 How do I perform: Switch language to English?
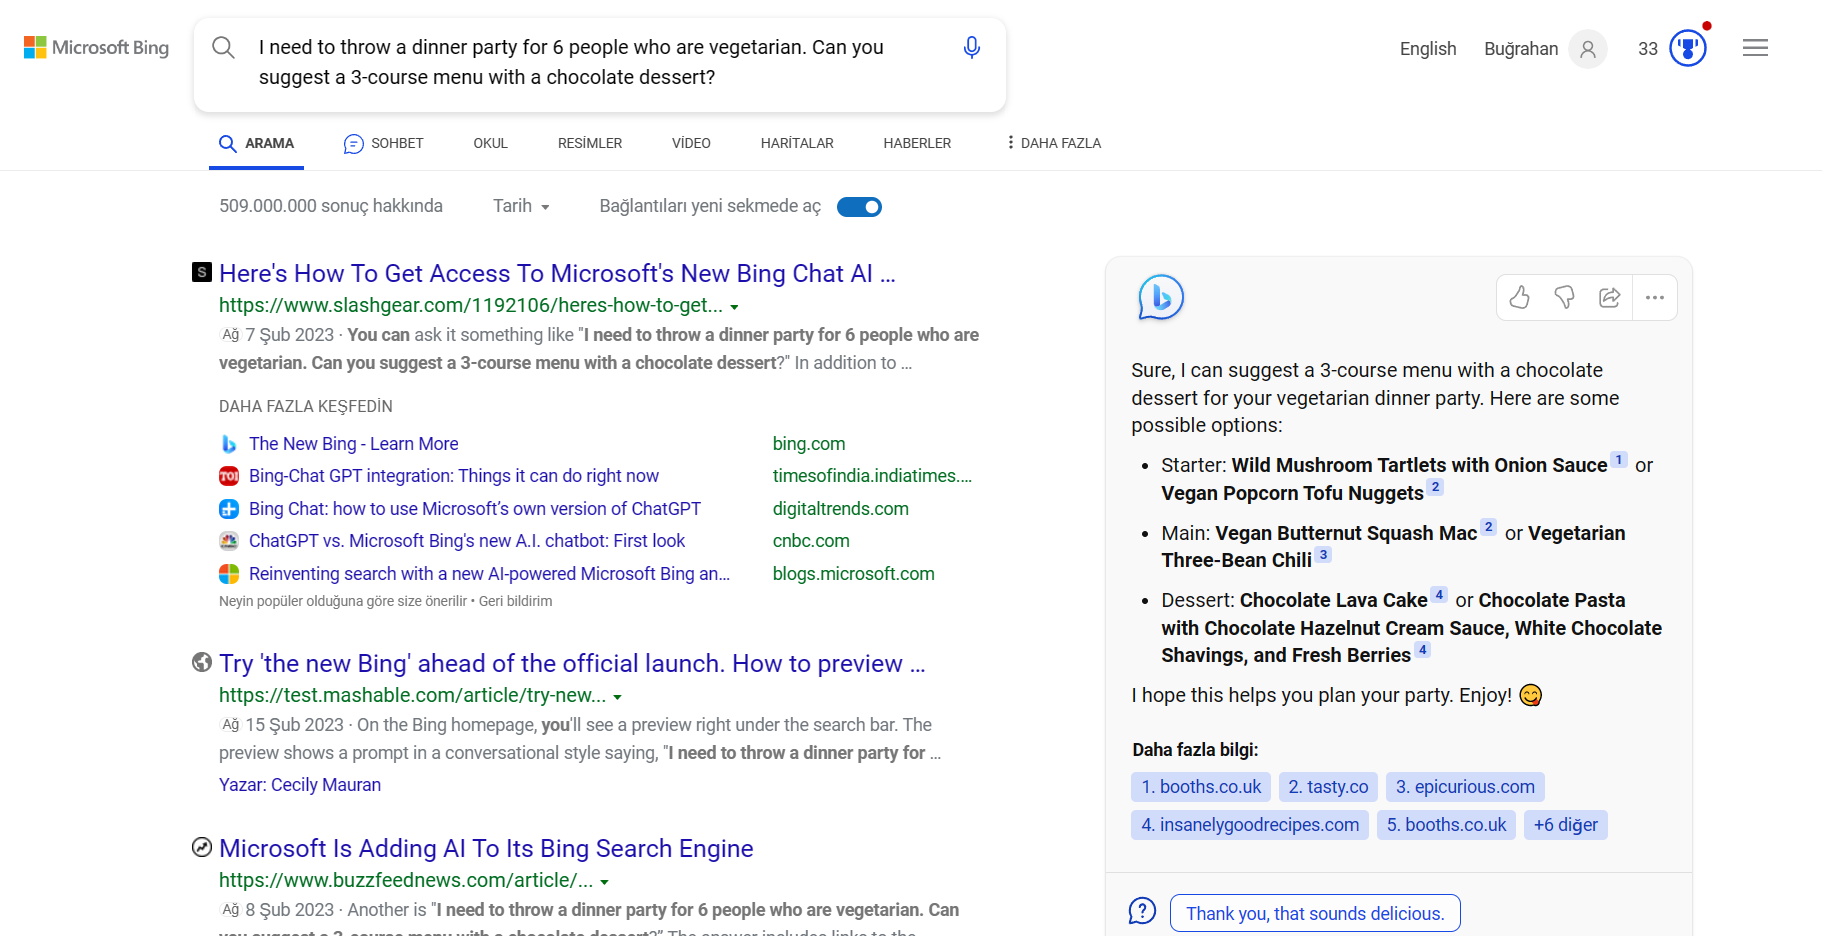pyautogui.click(x=1428, y=48)
